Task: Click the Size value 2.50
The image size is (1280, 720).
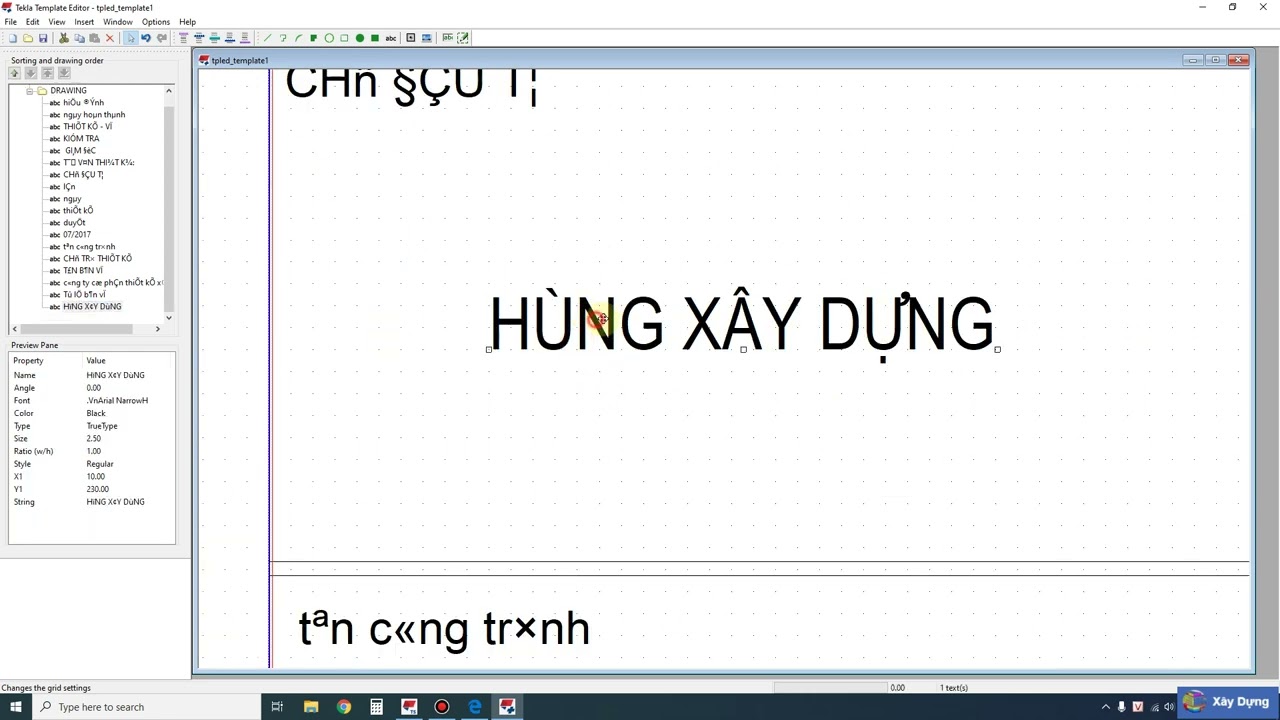Action: [x=93, y=439]
